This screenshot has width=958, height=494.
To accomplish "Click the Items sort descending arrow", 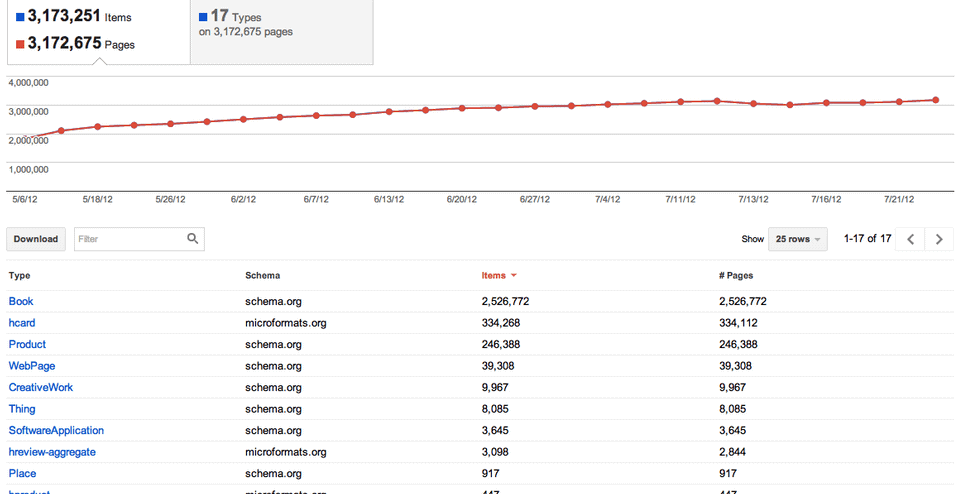I will (x=514, y=275).
